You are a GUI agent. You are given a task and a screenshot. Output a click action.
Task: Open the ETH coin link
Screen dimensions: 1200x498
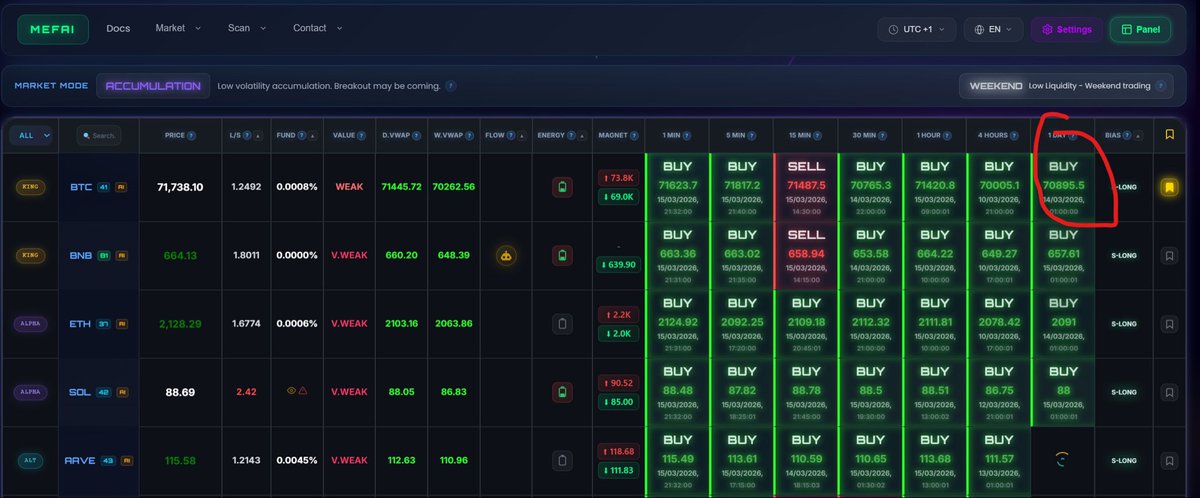tap(81, 324)
